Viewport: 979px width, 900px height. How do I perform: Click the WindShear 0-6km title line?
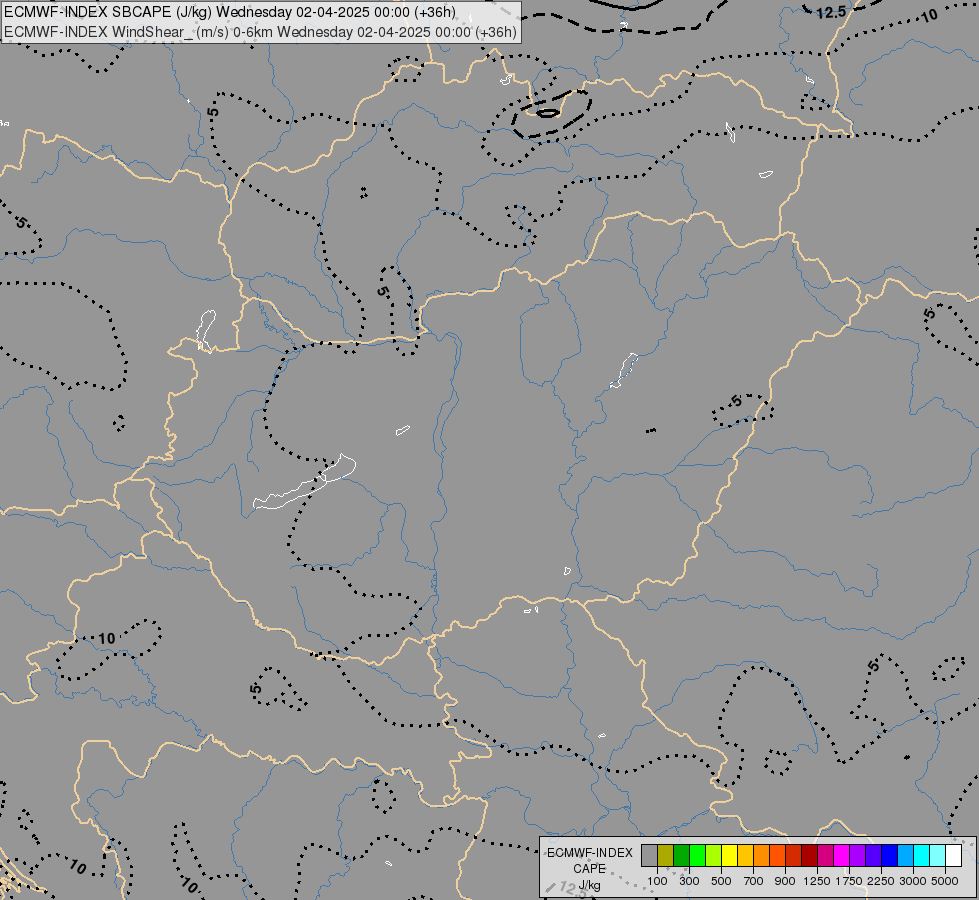260,32
